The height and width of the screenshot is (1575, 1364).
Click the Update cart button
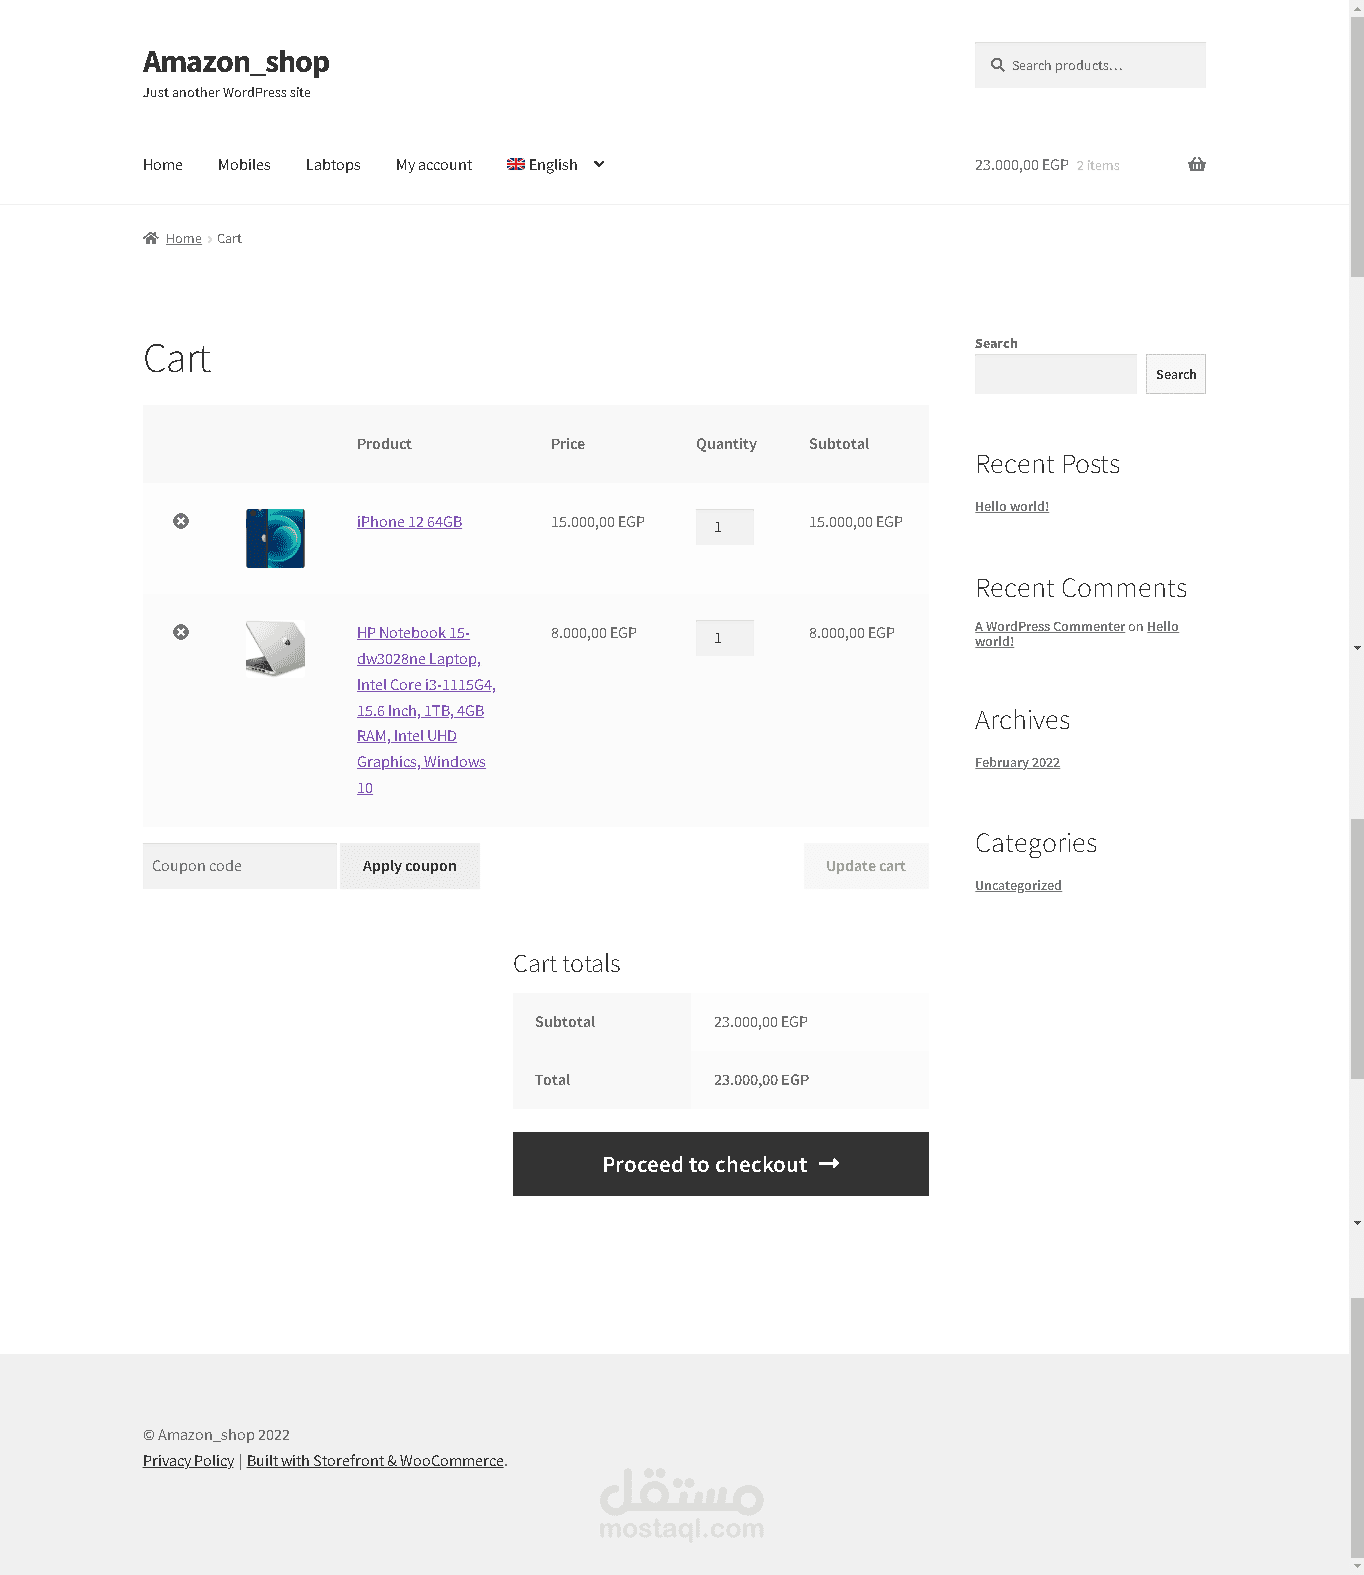866,866
